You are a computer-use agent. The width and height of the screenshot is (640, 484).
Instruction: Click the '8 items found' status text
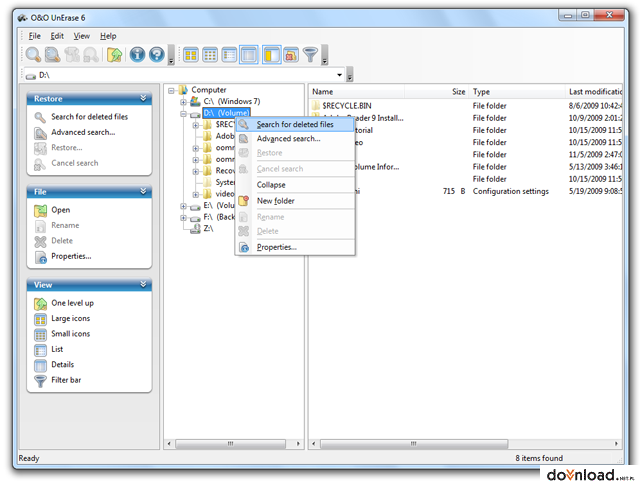[x=539, y=458]
